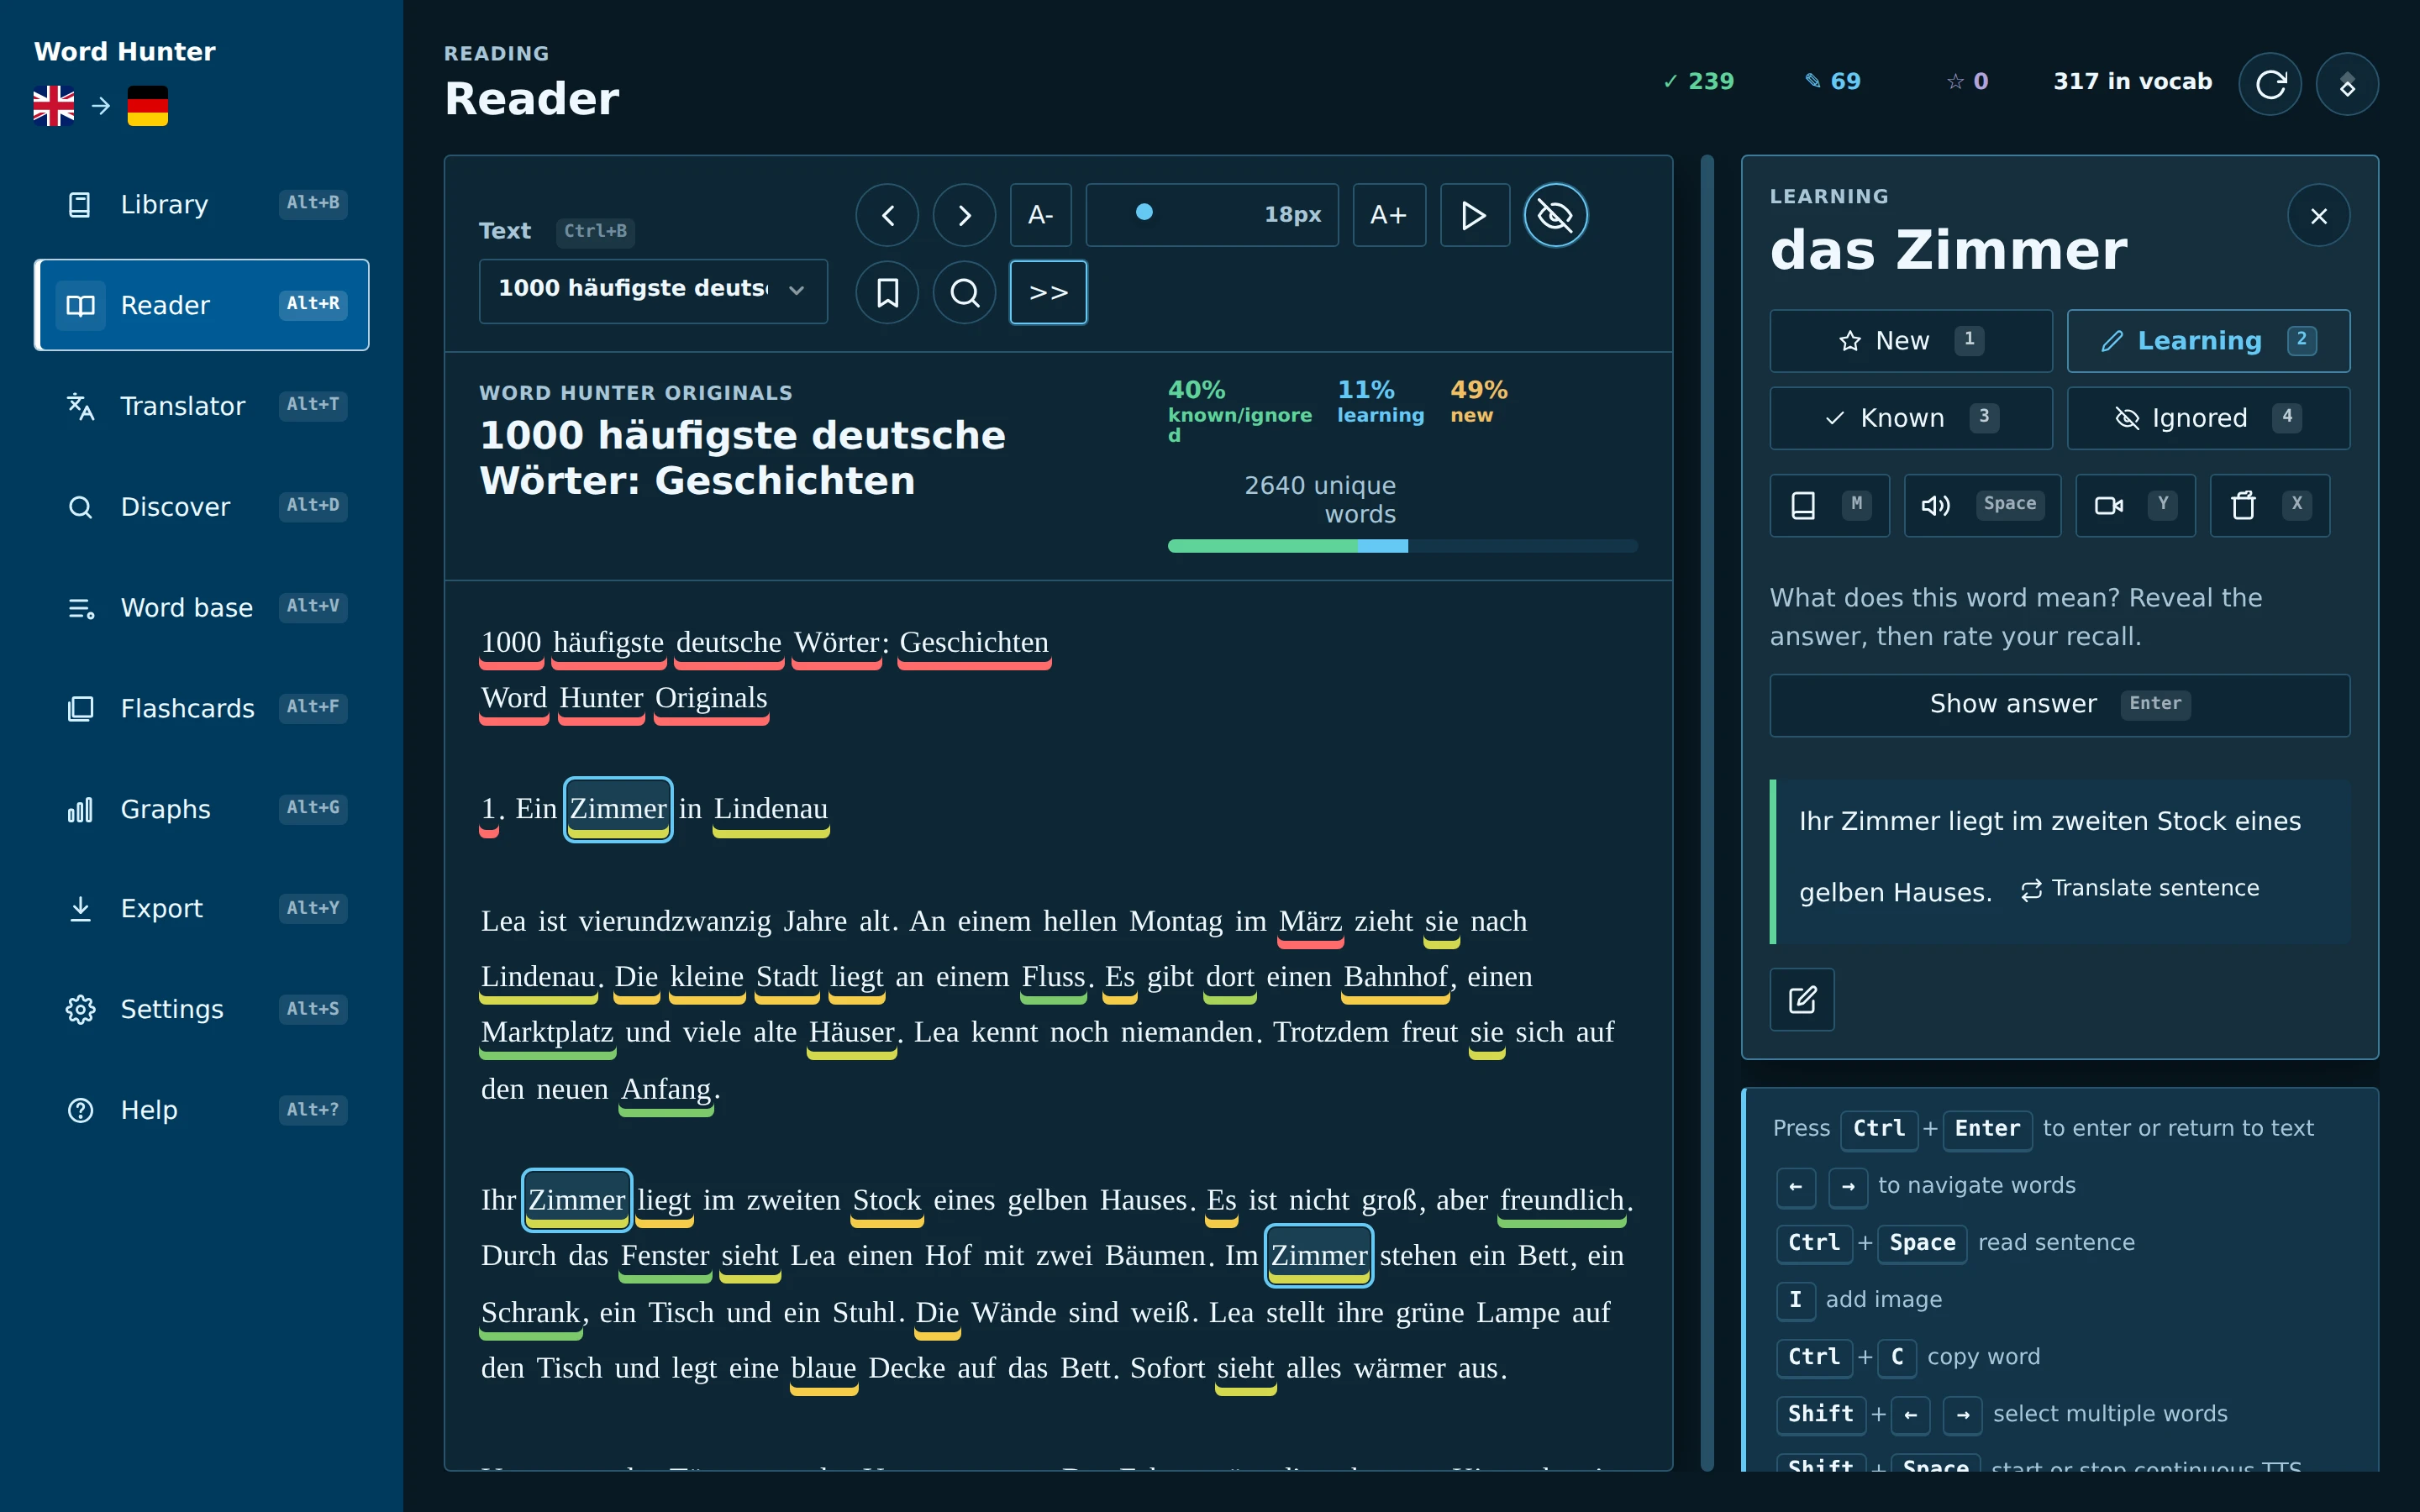
Task: Click Show answer button
Action: tap(2059, 705)
